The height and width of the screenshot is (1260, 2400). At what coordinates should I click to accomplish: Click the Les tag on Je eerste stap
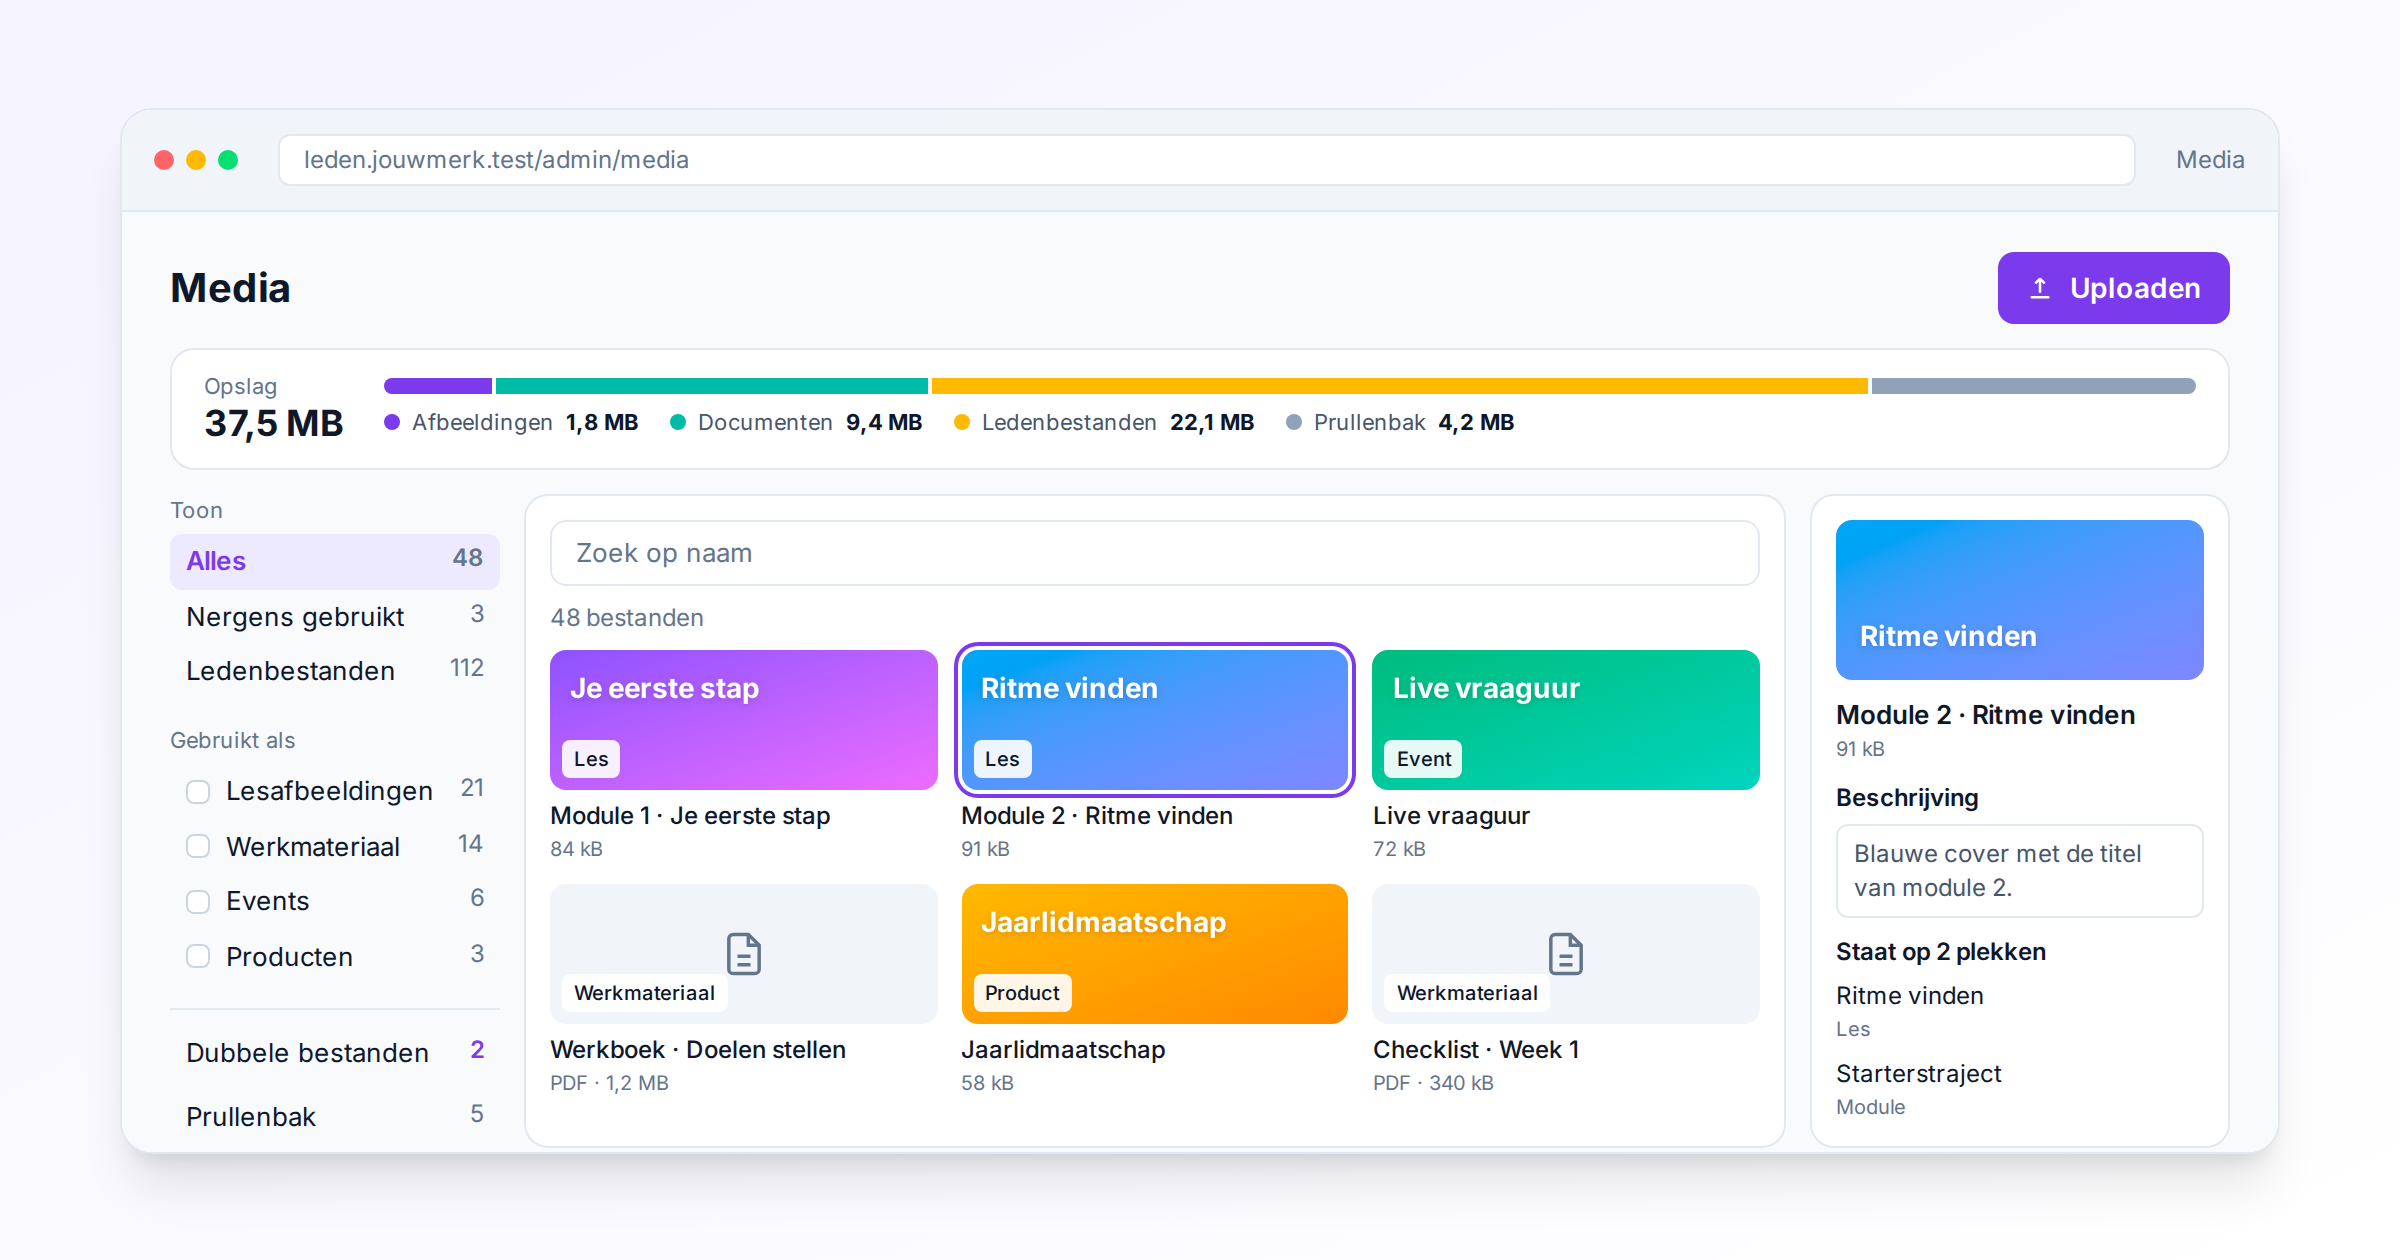[x=591, y=759]
